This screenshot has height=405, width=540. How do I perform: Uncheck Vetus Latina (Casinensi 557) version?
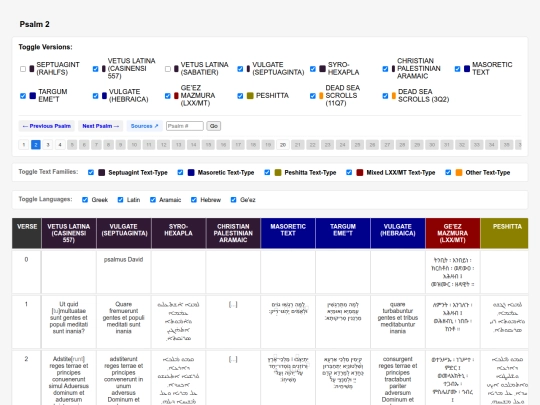[95, 69]
